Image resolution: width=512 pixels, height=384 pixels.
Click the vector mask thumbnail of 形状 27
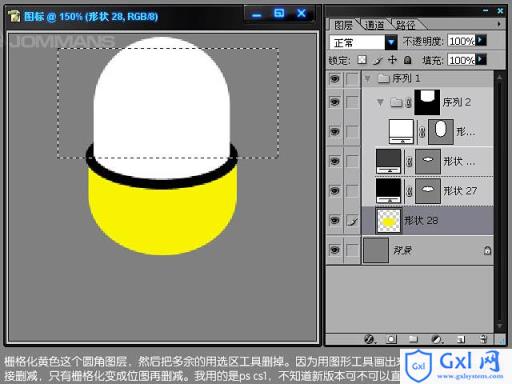pyautogui.click(x=428, y=191)
